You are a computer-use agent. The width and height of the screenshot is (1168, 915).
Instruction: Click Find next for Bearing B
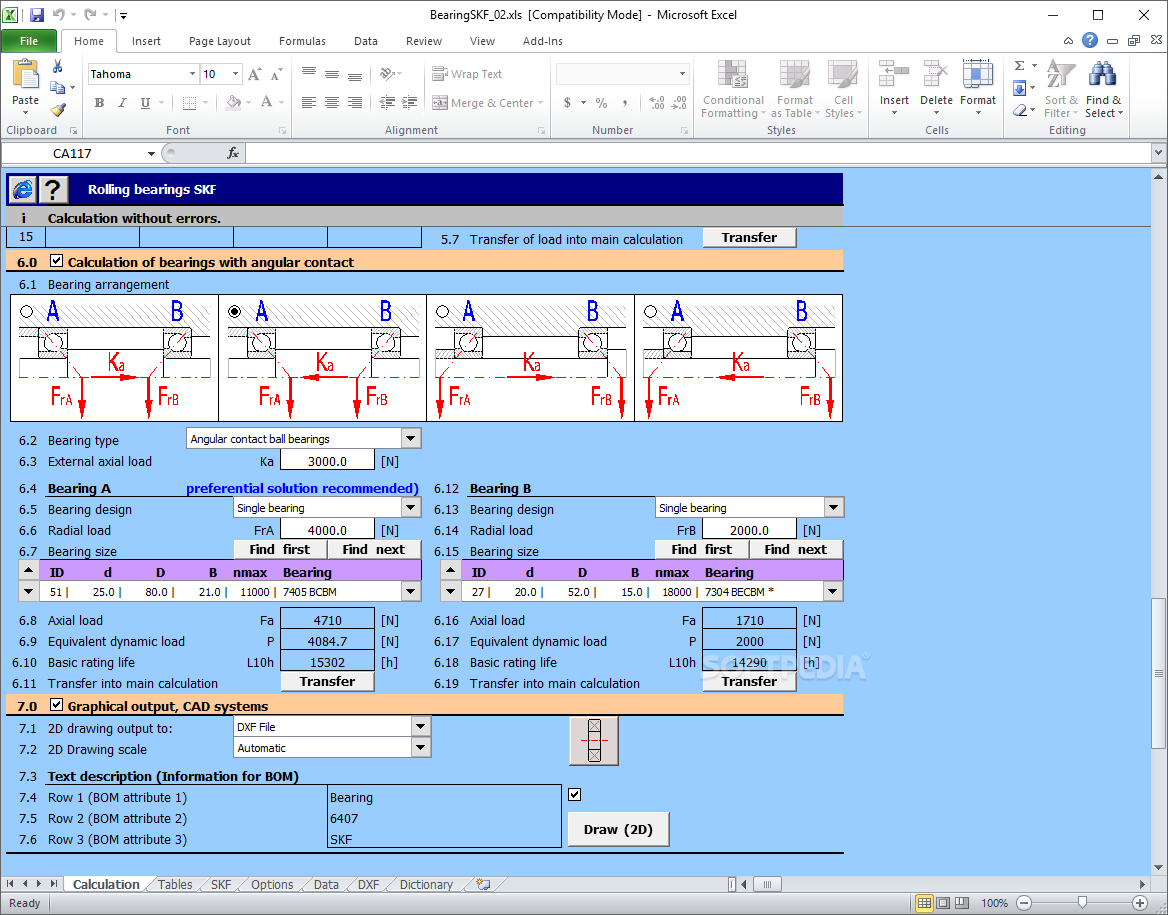click(x=796, y=549)
